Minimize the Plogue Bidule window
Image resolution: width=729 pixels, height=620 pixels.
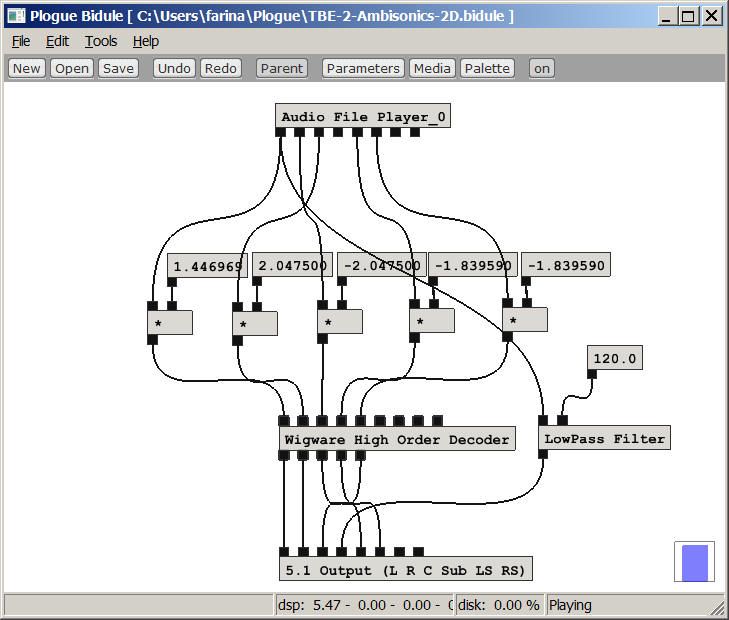[667, 16]
